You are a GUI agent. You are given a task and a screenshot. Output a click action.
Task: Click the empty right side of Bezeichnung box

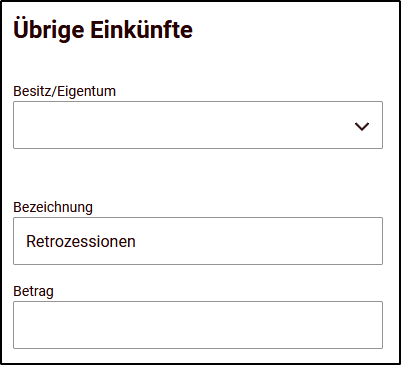300,241
